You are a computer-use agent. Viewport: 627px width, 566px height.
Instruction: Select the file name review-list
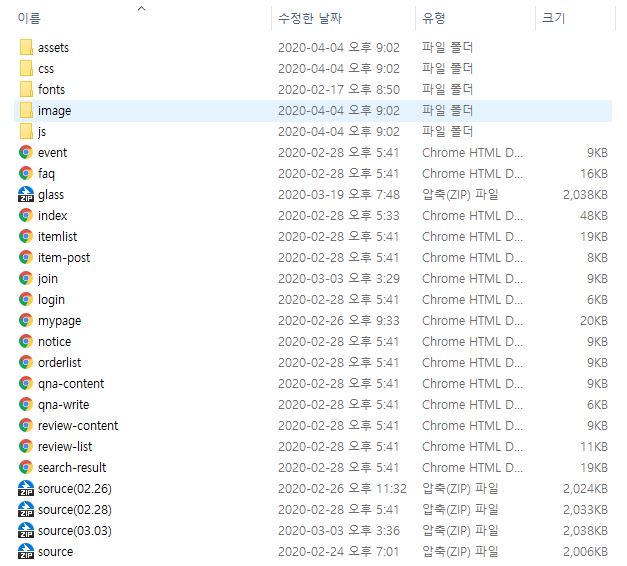coord(65,446)
